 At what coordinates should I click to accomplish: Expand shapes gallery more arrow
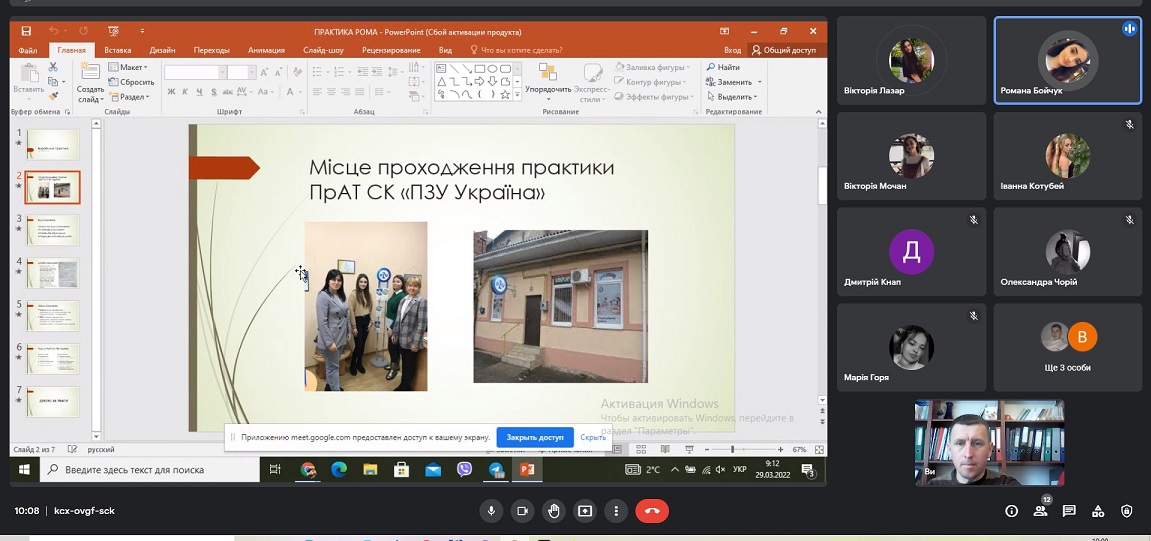[x=518, y=95]
